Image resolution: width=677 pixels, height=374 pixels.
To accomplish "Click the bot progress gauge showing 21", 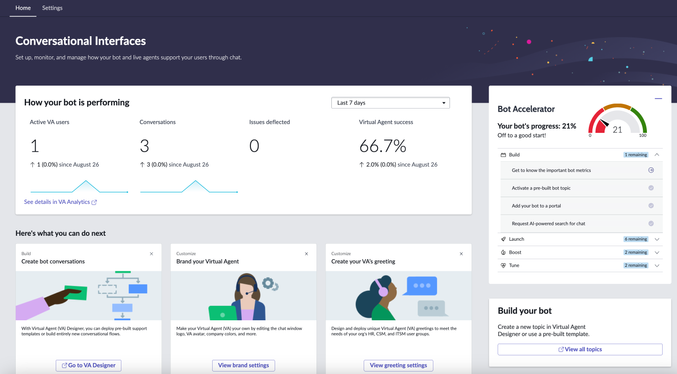I will coord(617,120).
